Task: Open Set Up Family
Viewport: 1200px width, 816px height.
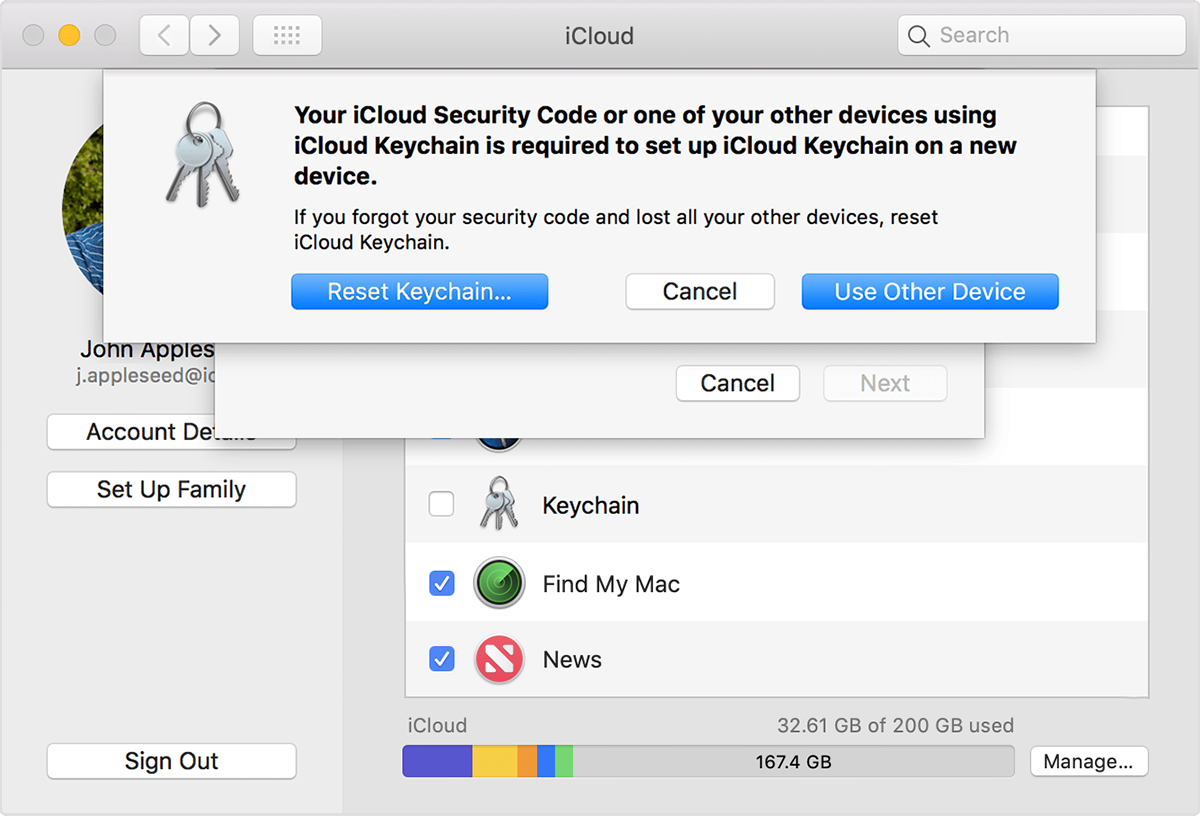Action: tap(171, 489)
